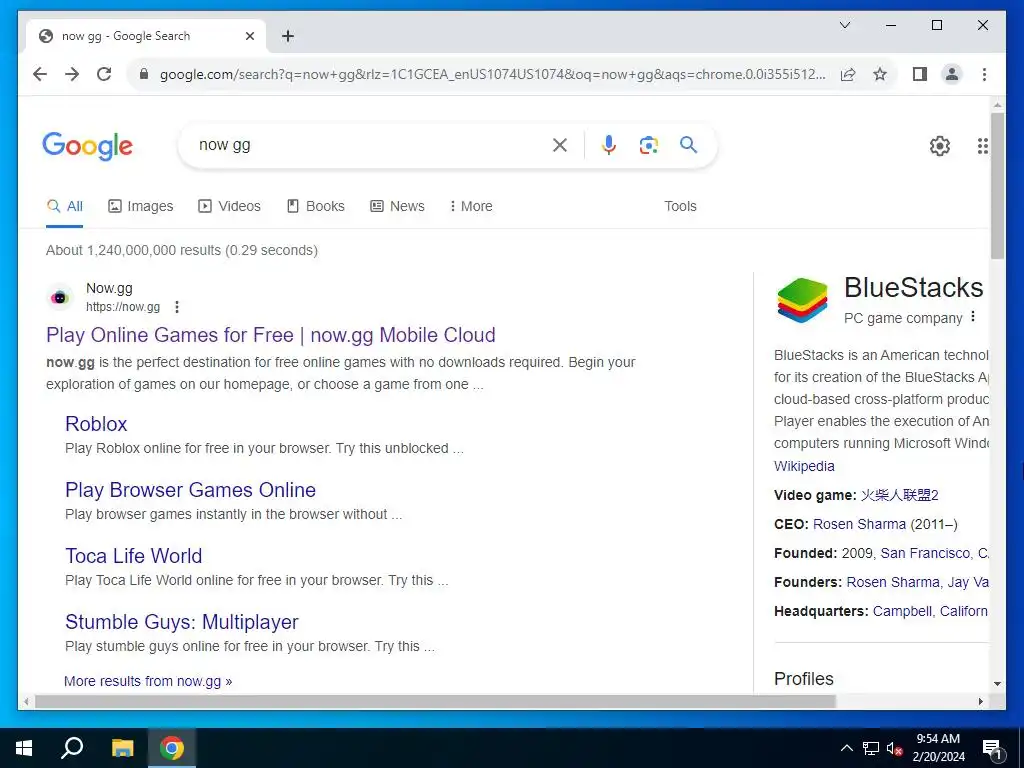The width and height of the screenshot is (1024, 768).
Task: Open the Wikipedia link in the BlueStacks panel
Action: (x=804, y=466)
